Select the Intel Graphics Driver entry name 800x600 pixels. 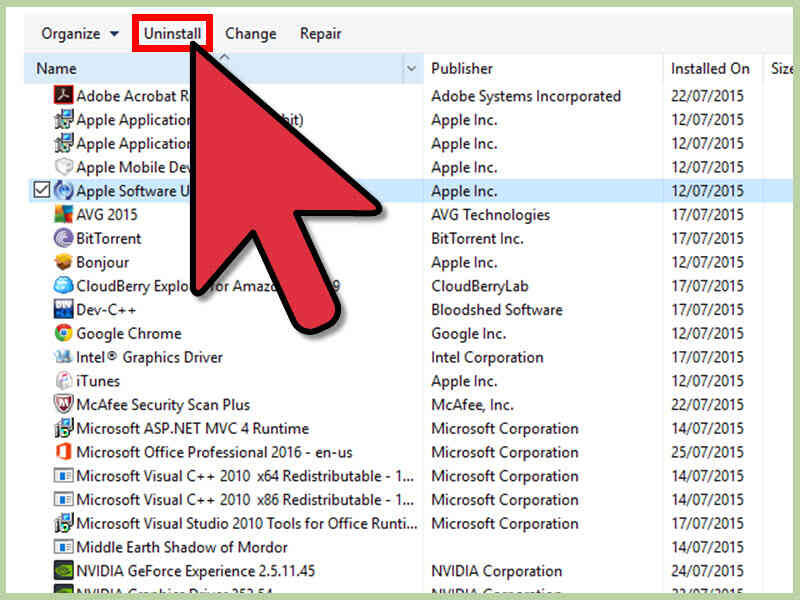coord(149,357)
